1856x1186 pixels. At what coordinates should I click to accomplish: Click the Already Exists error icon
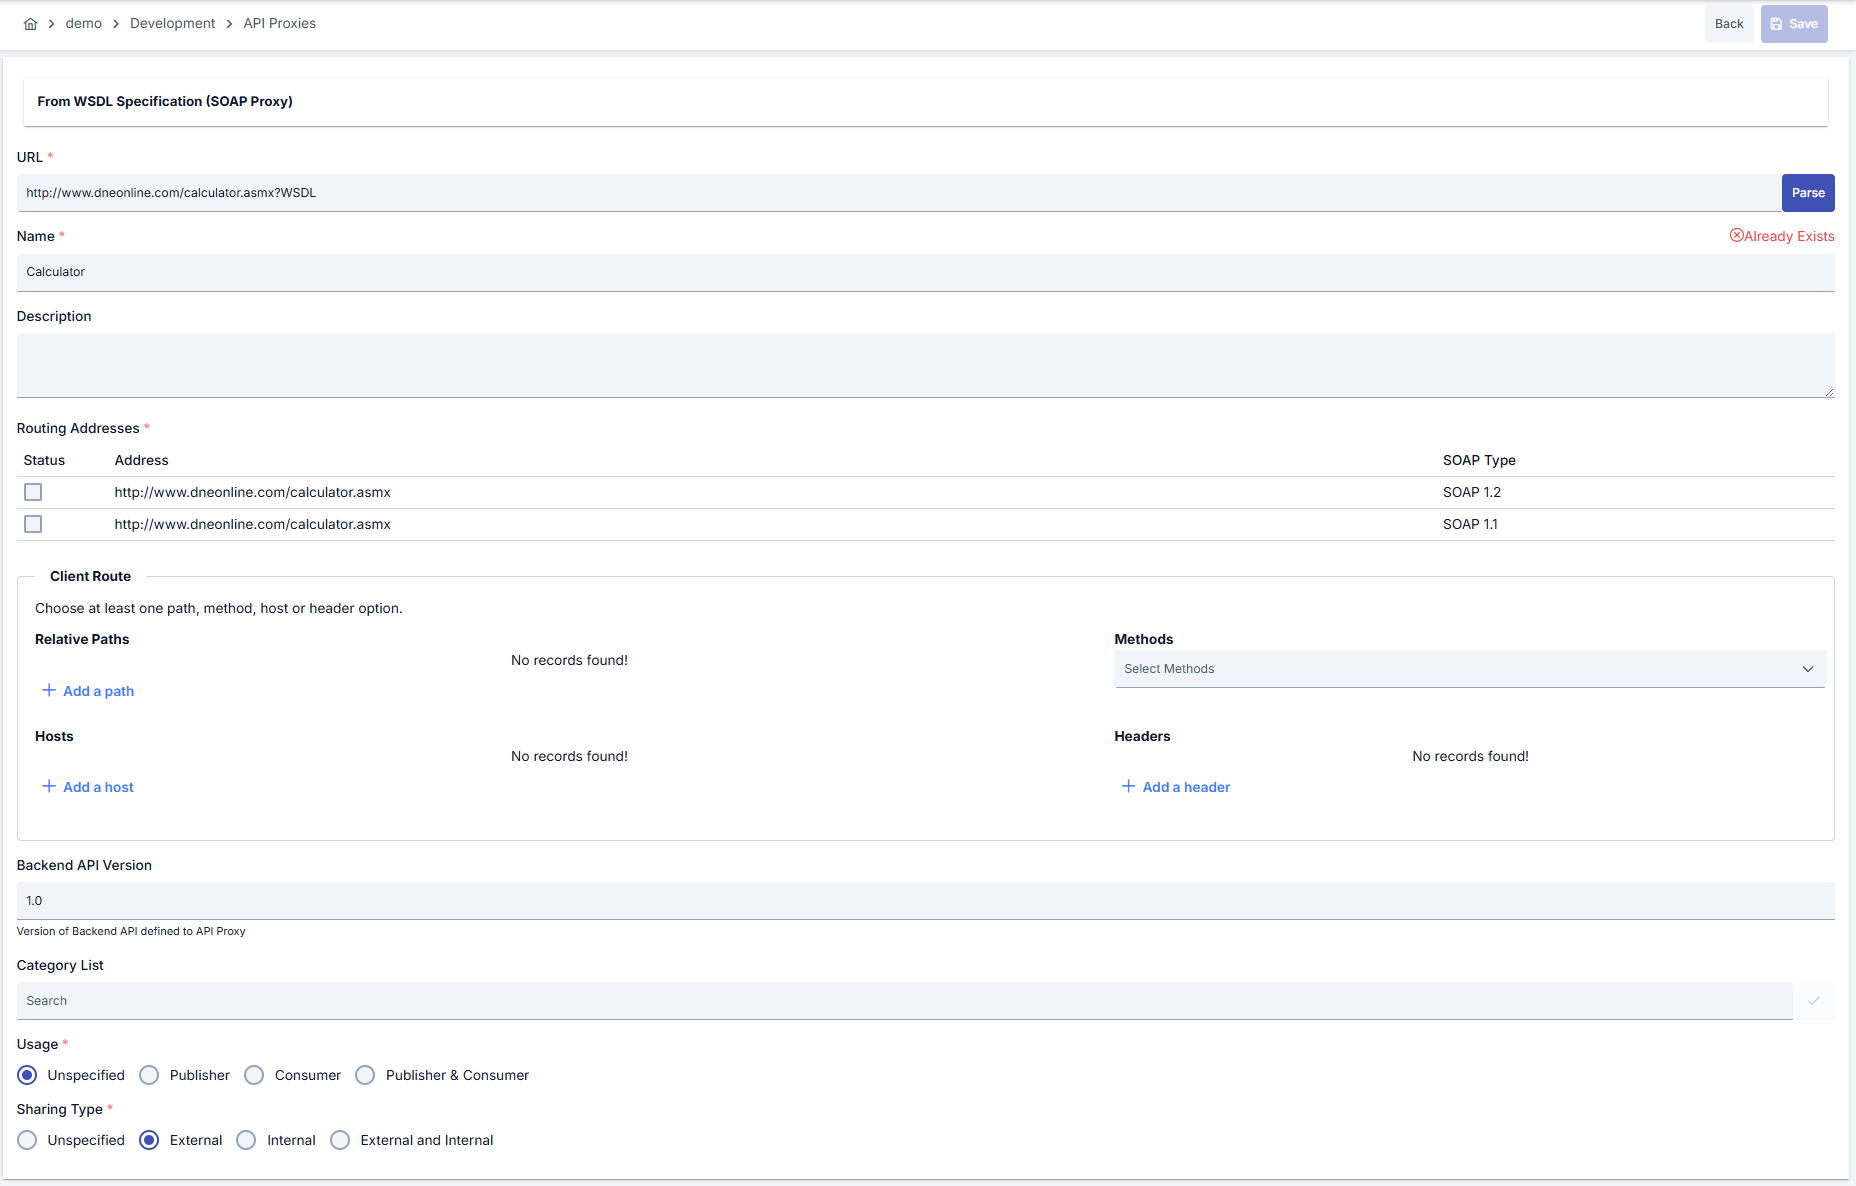pyautogui.click(x=1737, y=235)
